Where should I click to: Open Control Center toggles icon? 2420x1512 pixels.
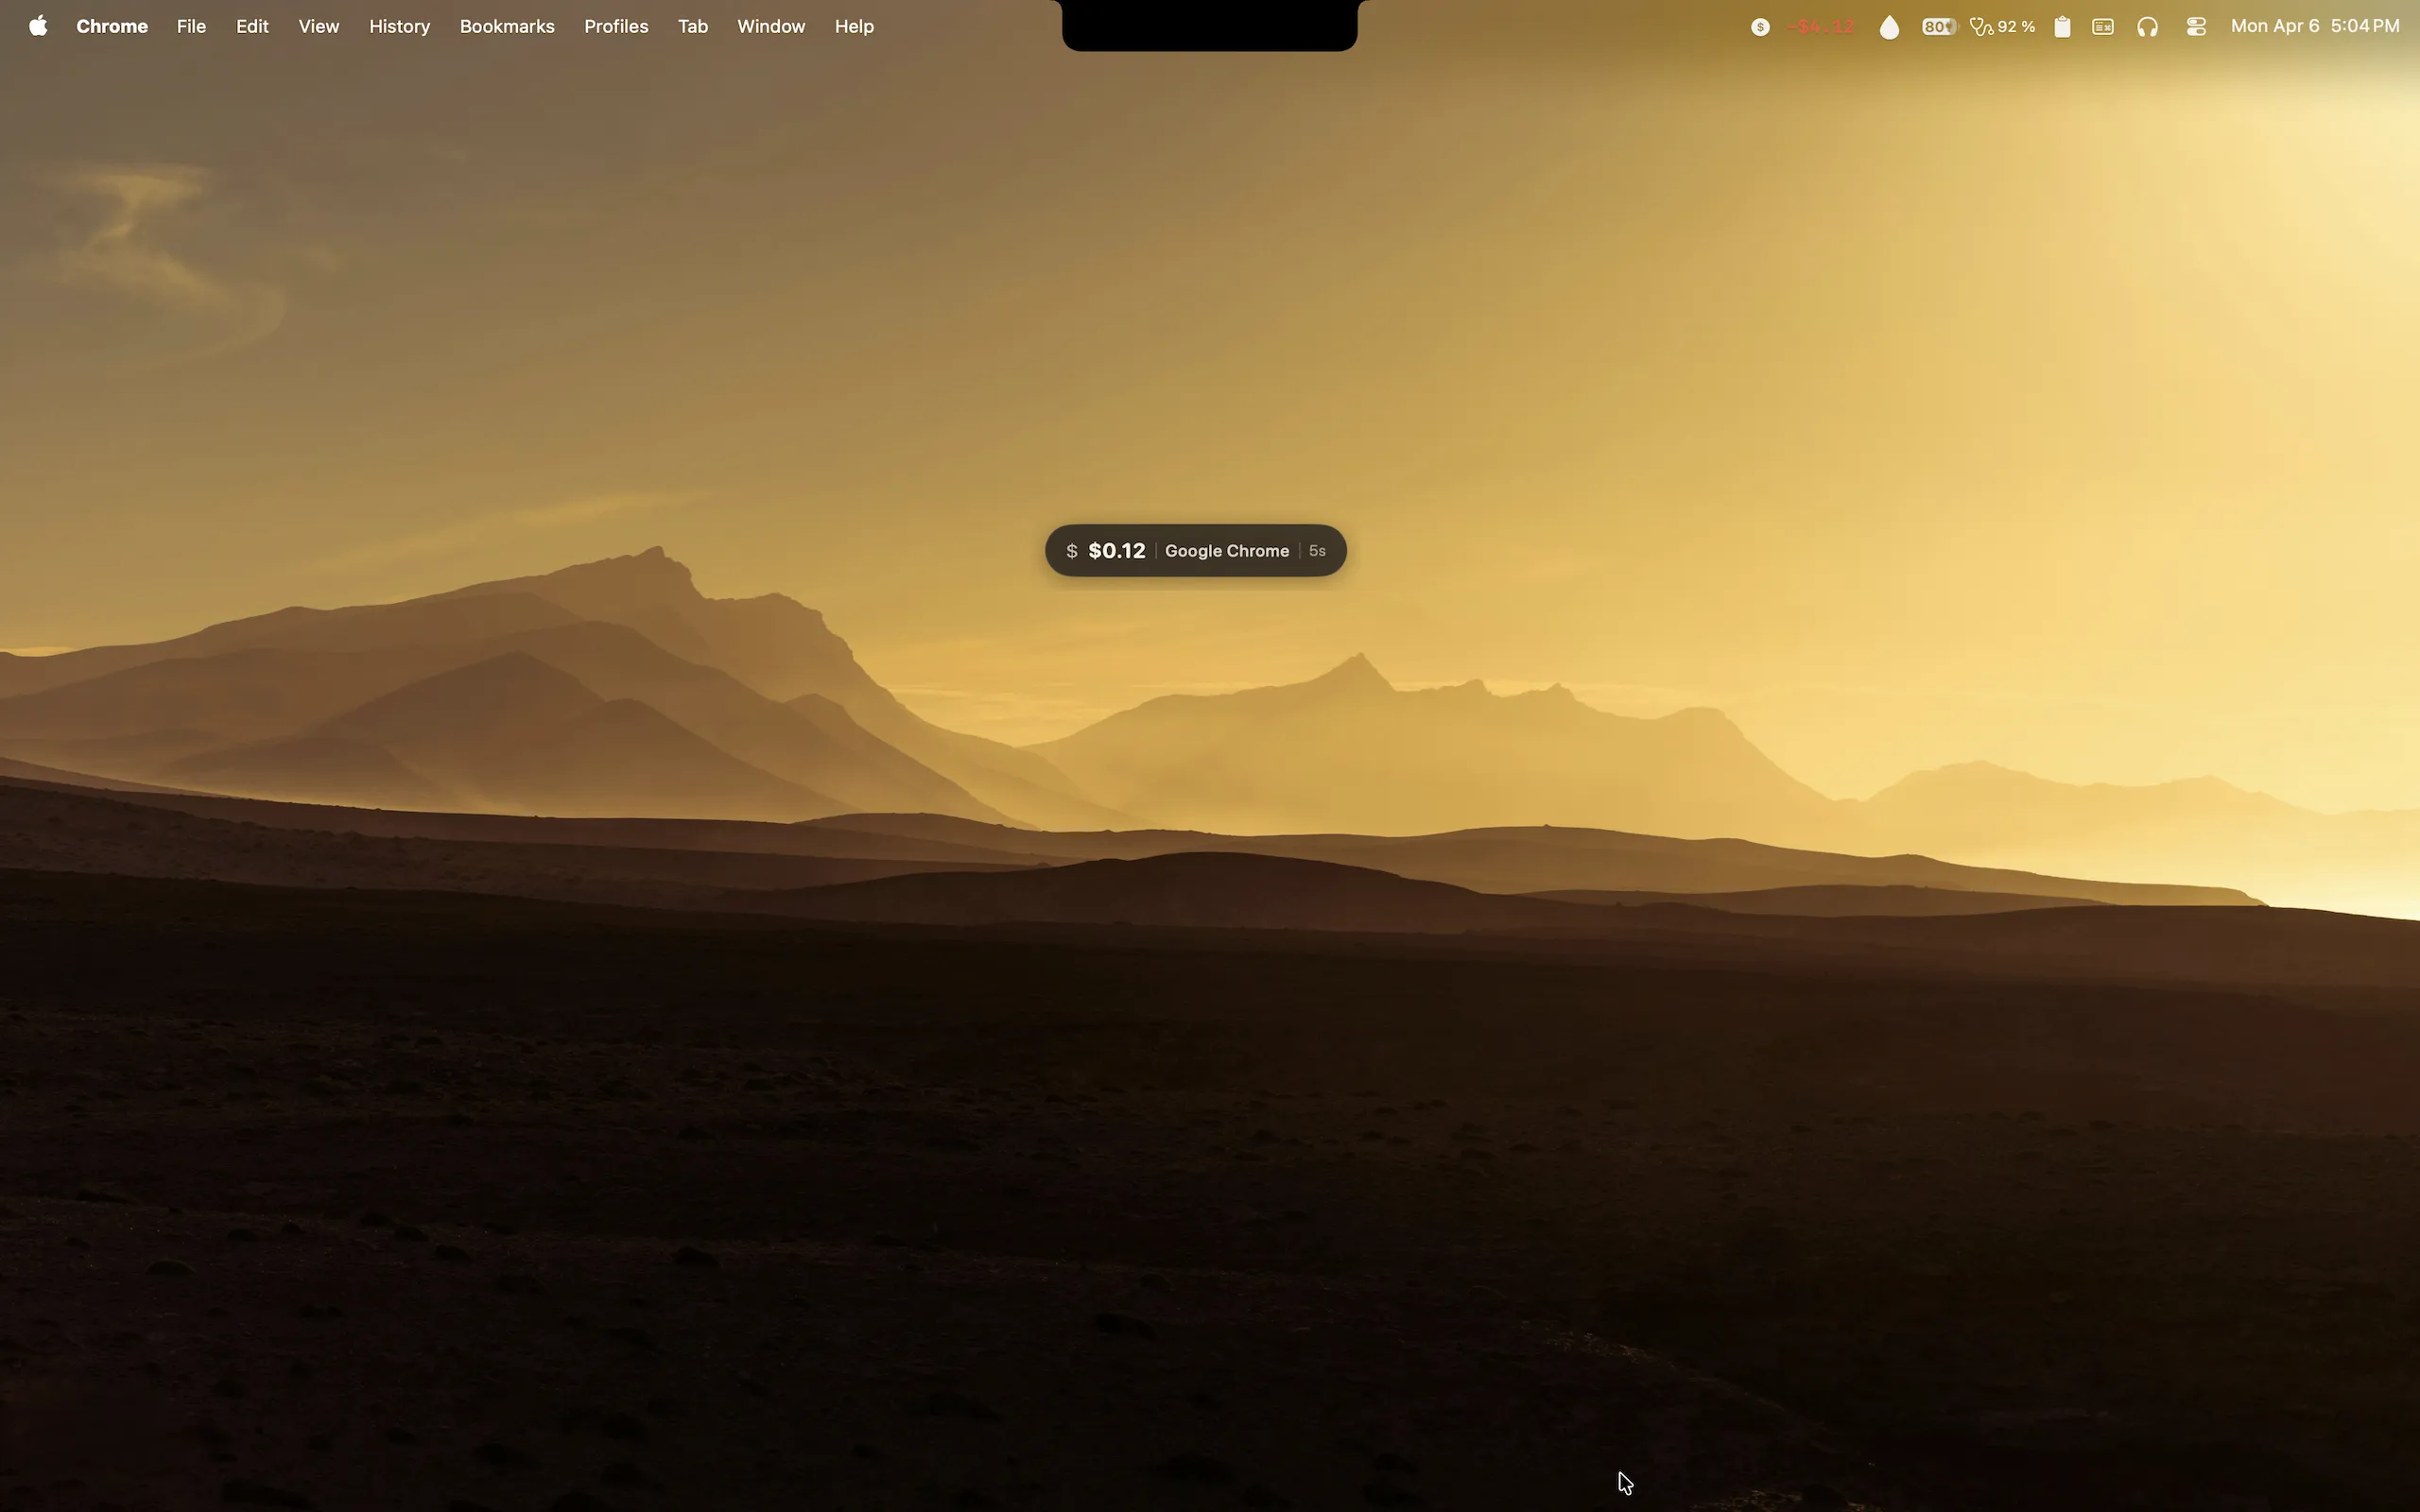[2195, 27]
